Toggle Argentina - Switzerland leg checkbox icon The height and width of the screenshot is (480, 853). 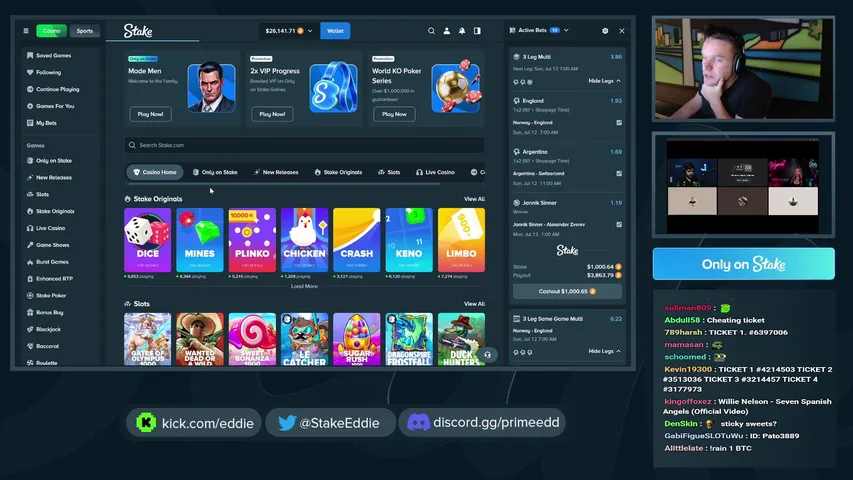[619, 174]
